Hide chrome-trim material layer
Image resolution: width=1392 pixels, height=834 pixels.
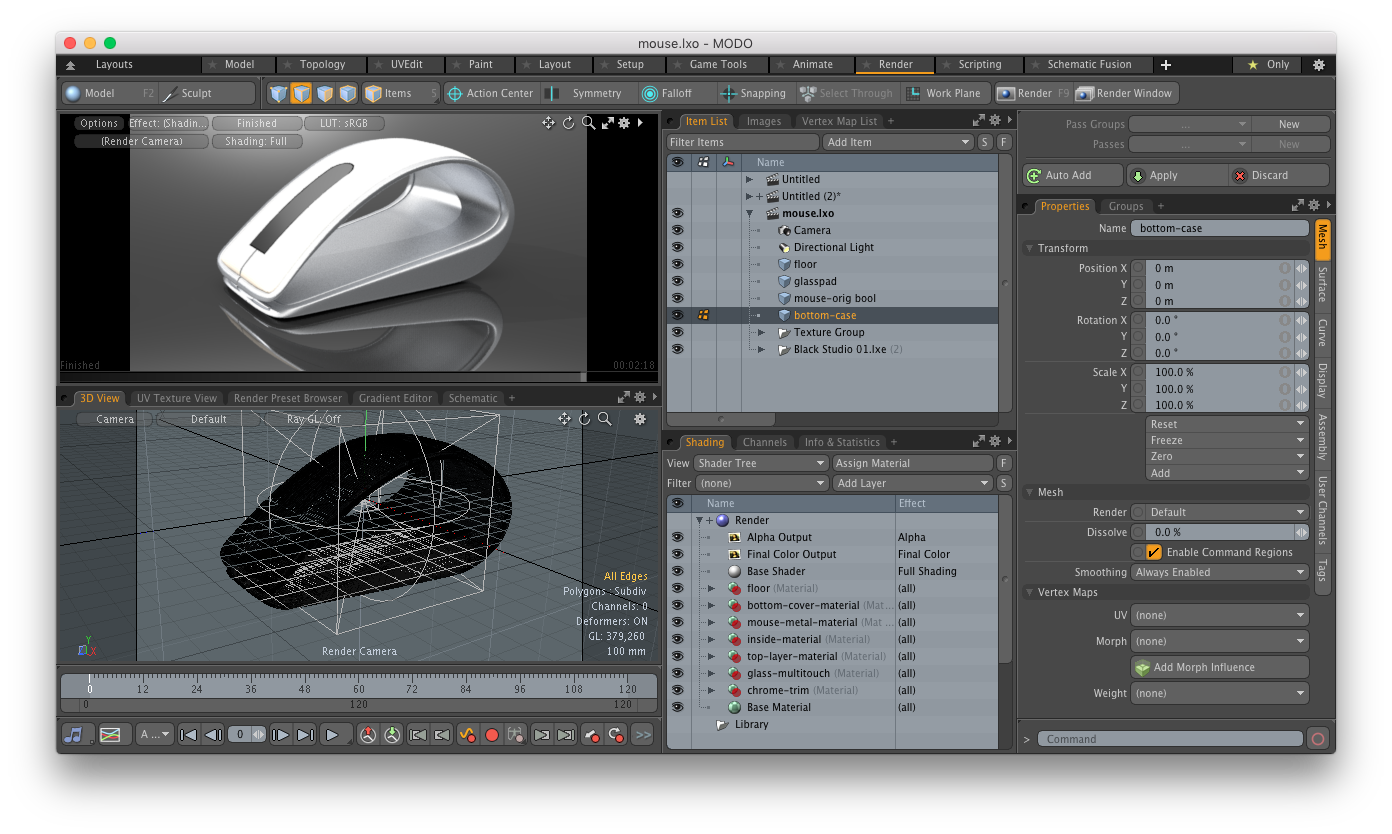[677, 690]
